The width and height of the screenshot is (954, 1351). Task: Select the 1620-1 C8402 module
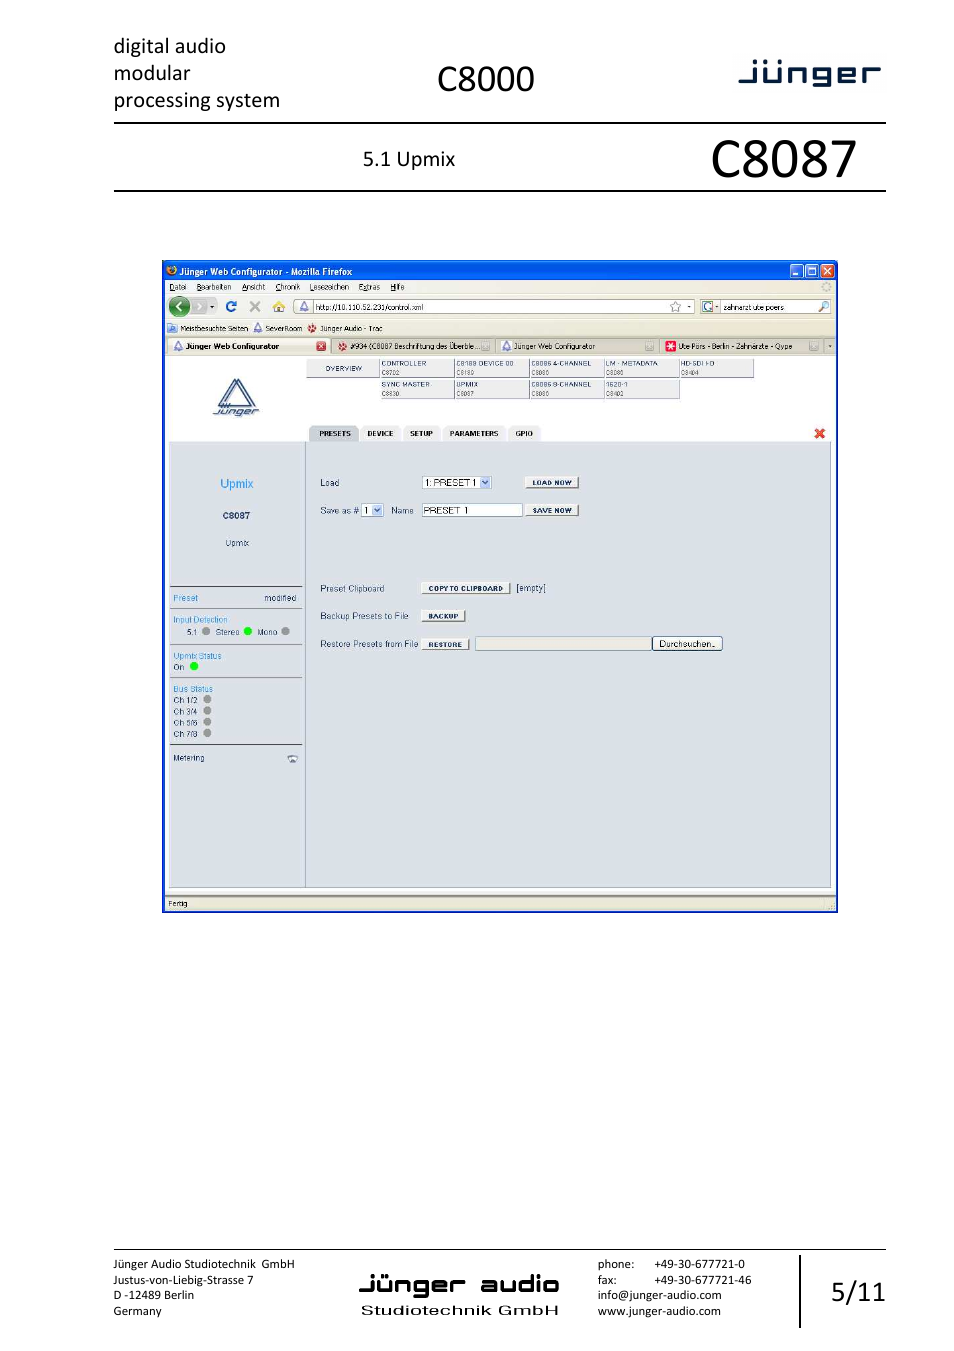641,389
